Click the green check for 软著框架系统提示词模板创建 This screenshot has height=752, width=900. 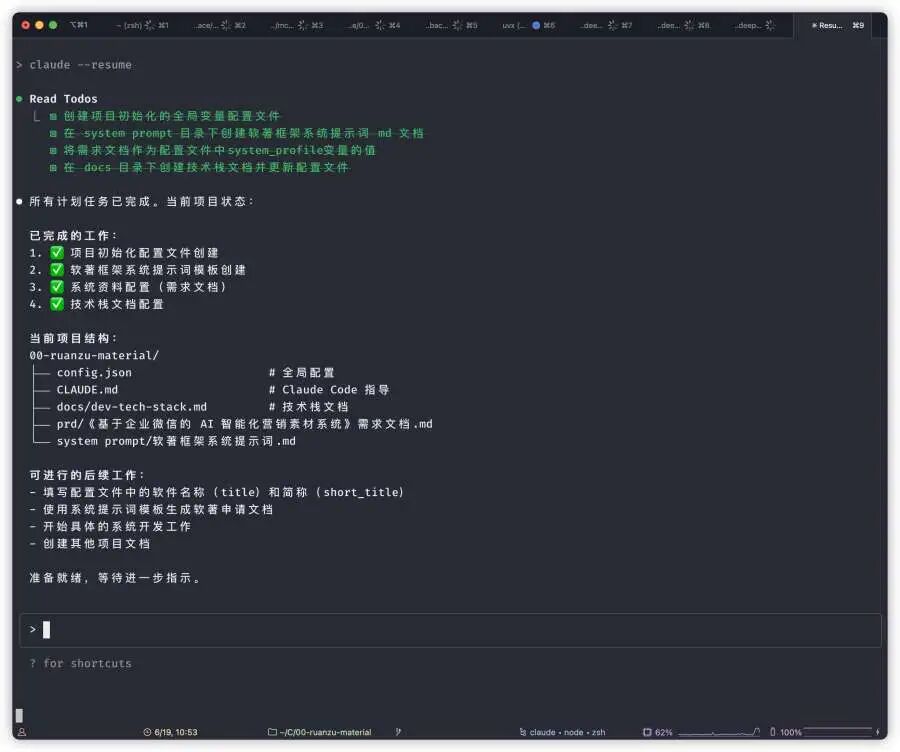click(57, 270)
